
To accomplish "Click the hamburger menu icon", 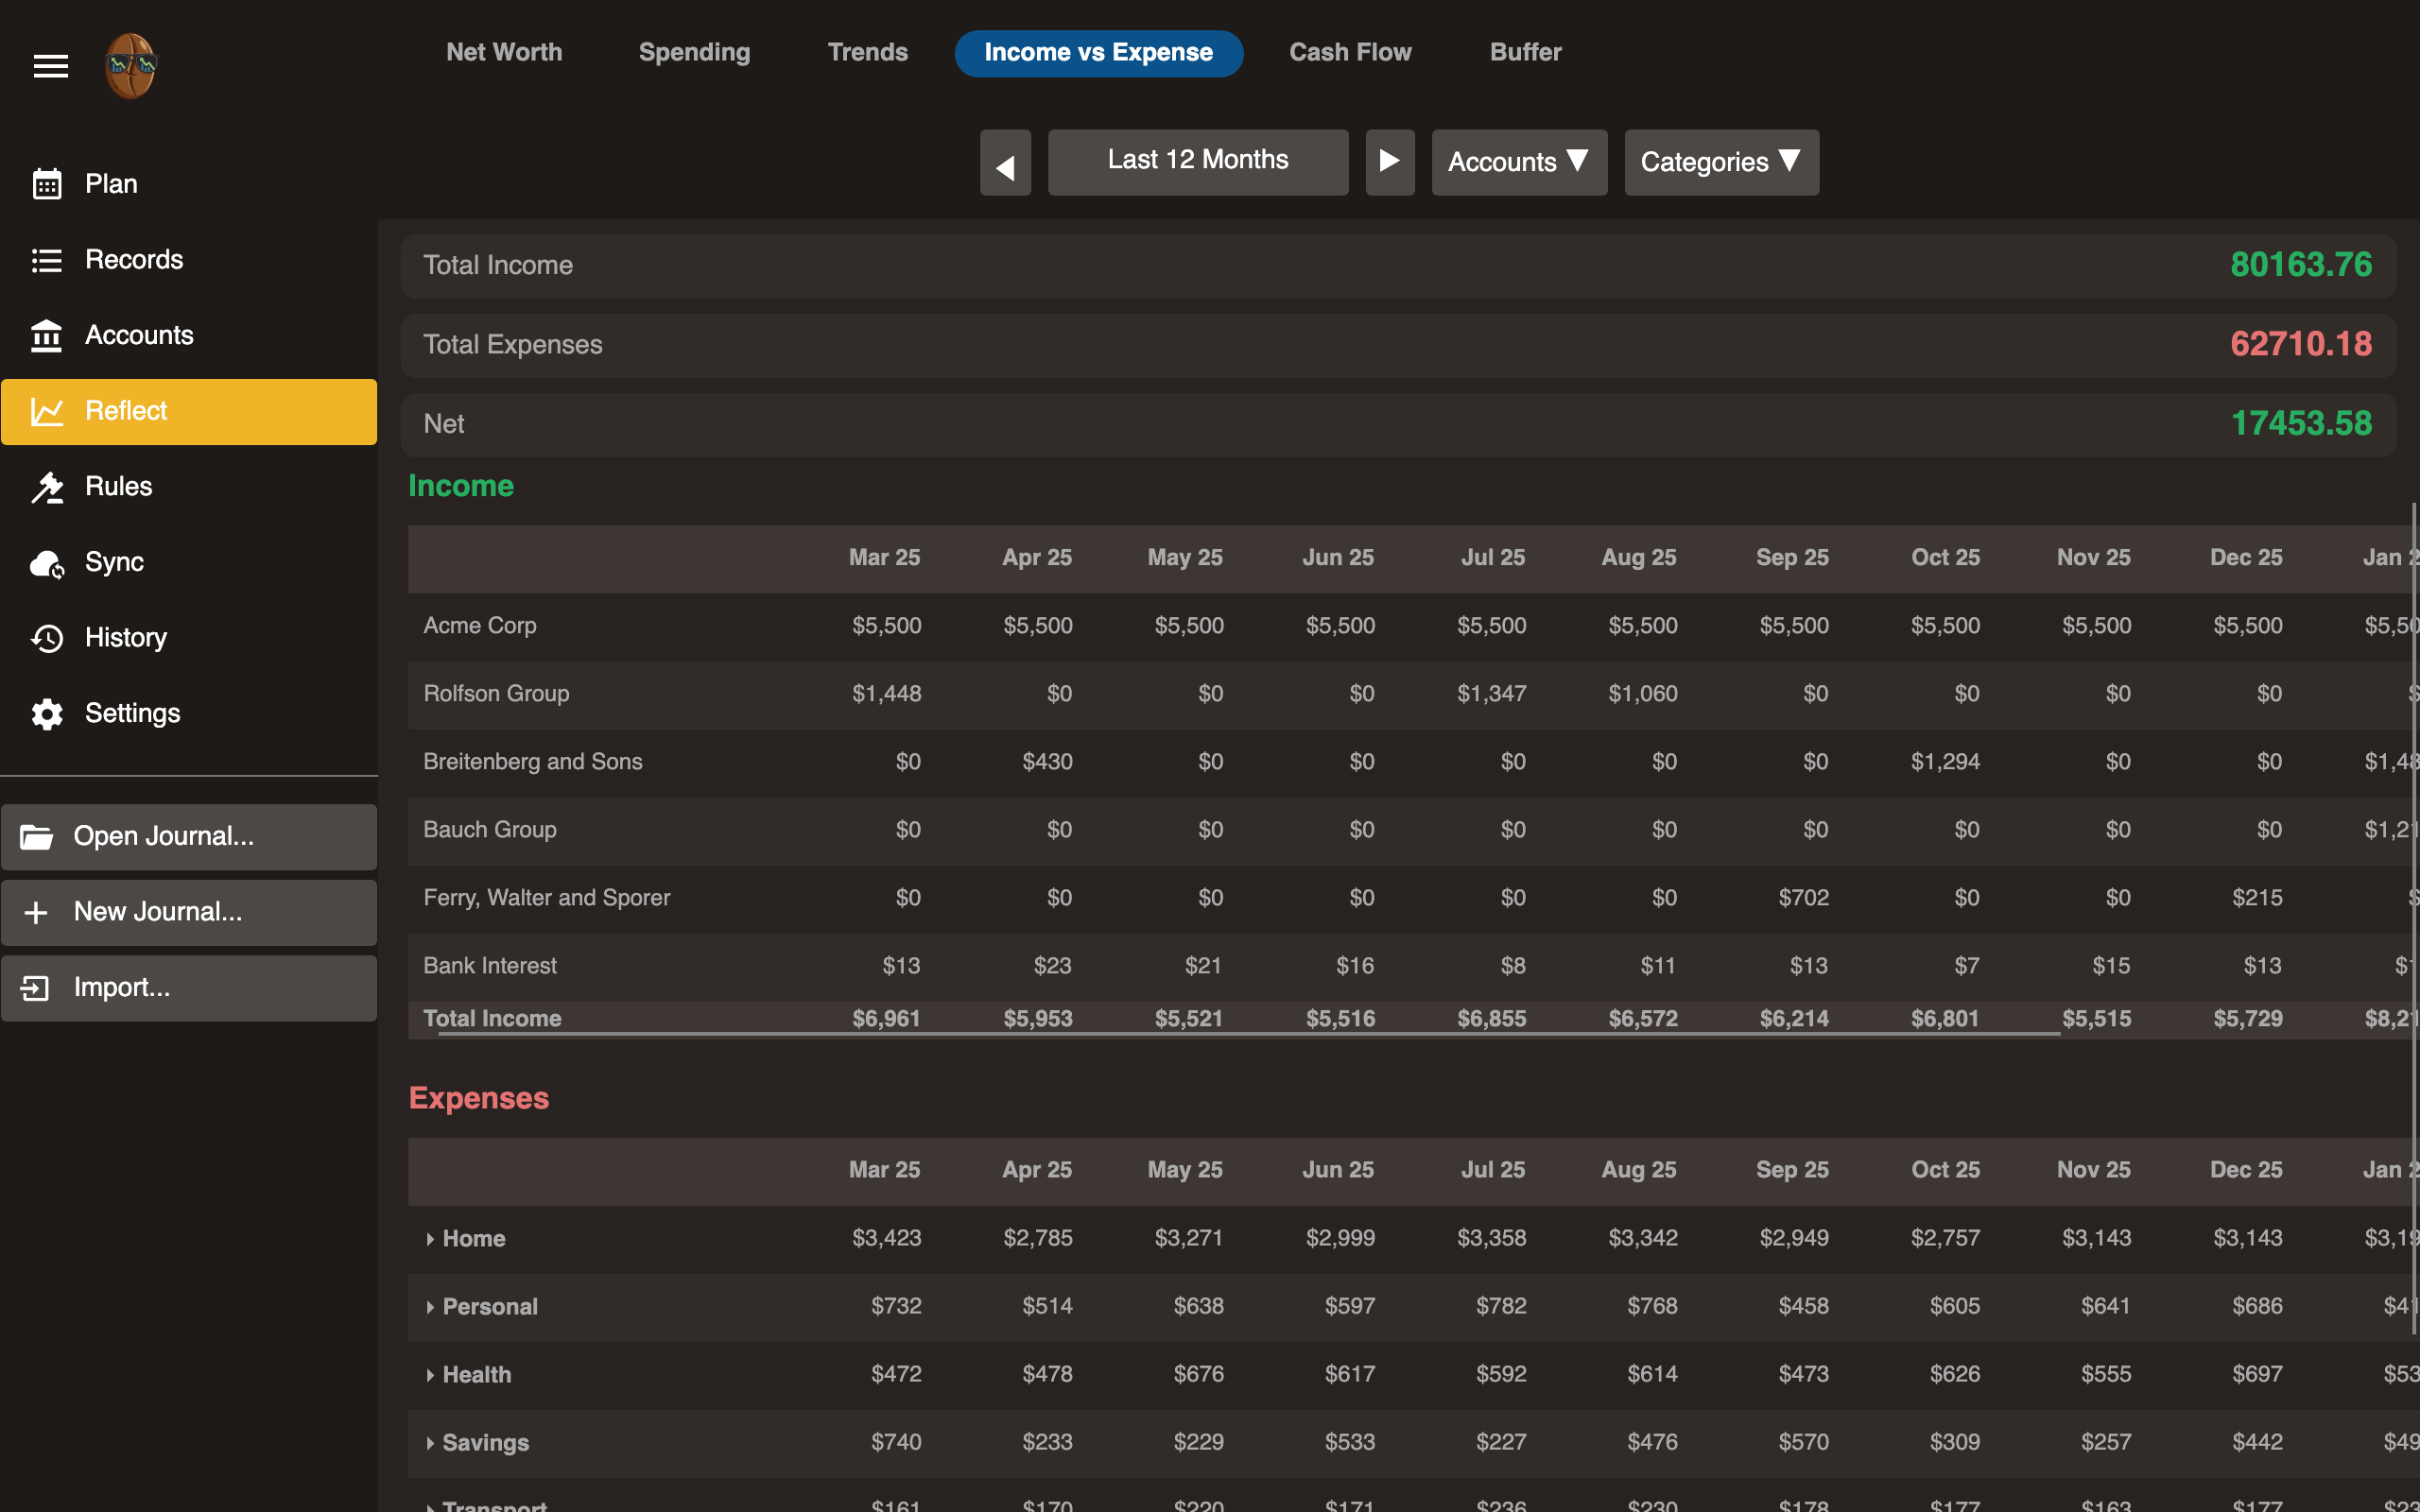I will pos(50,66).
